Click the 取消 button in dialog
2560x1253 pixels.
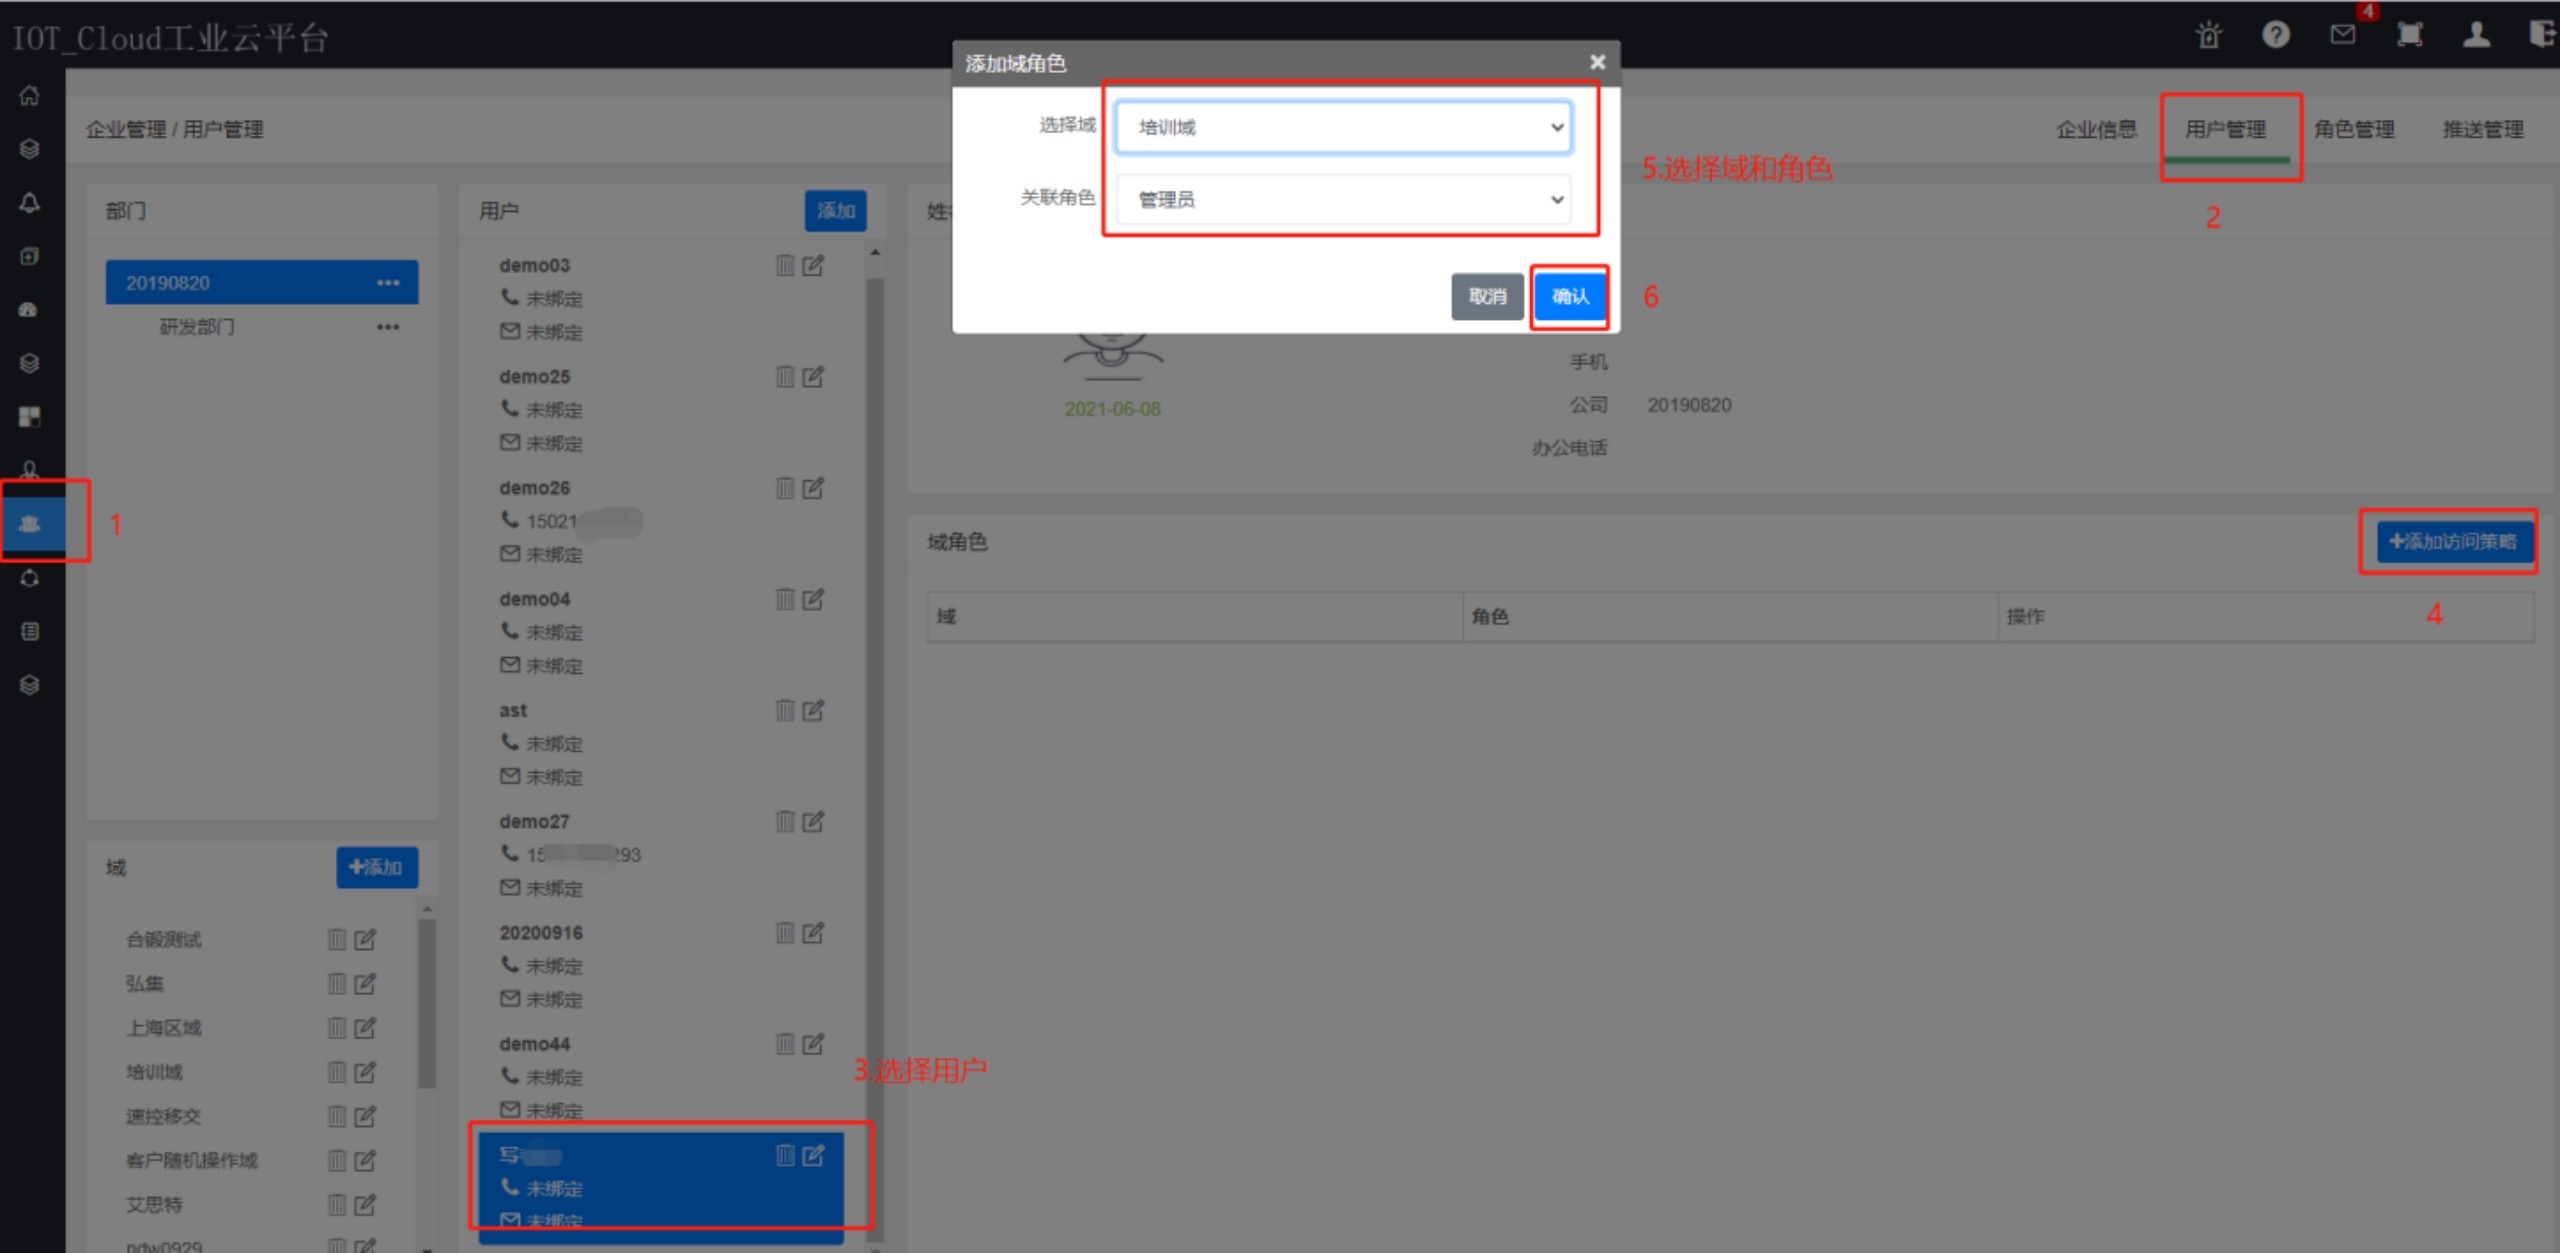(1487, 297)
